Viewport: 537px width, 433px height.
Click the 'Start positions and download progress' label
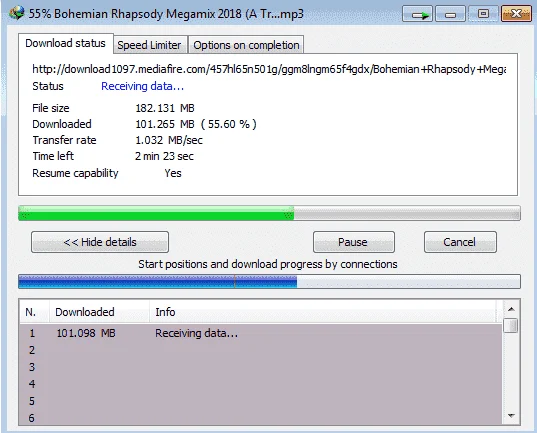[268, 264]
